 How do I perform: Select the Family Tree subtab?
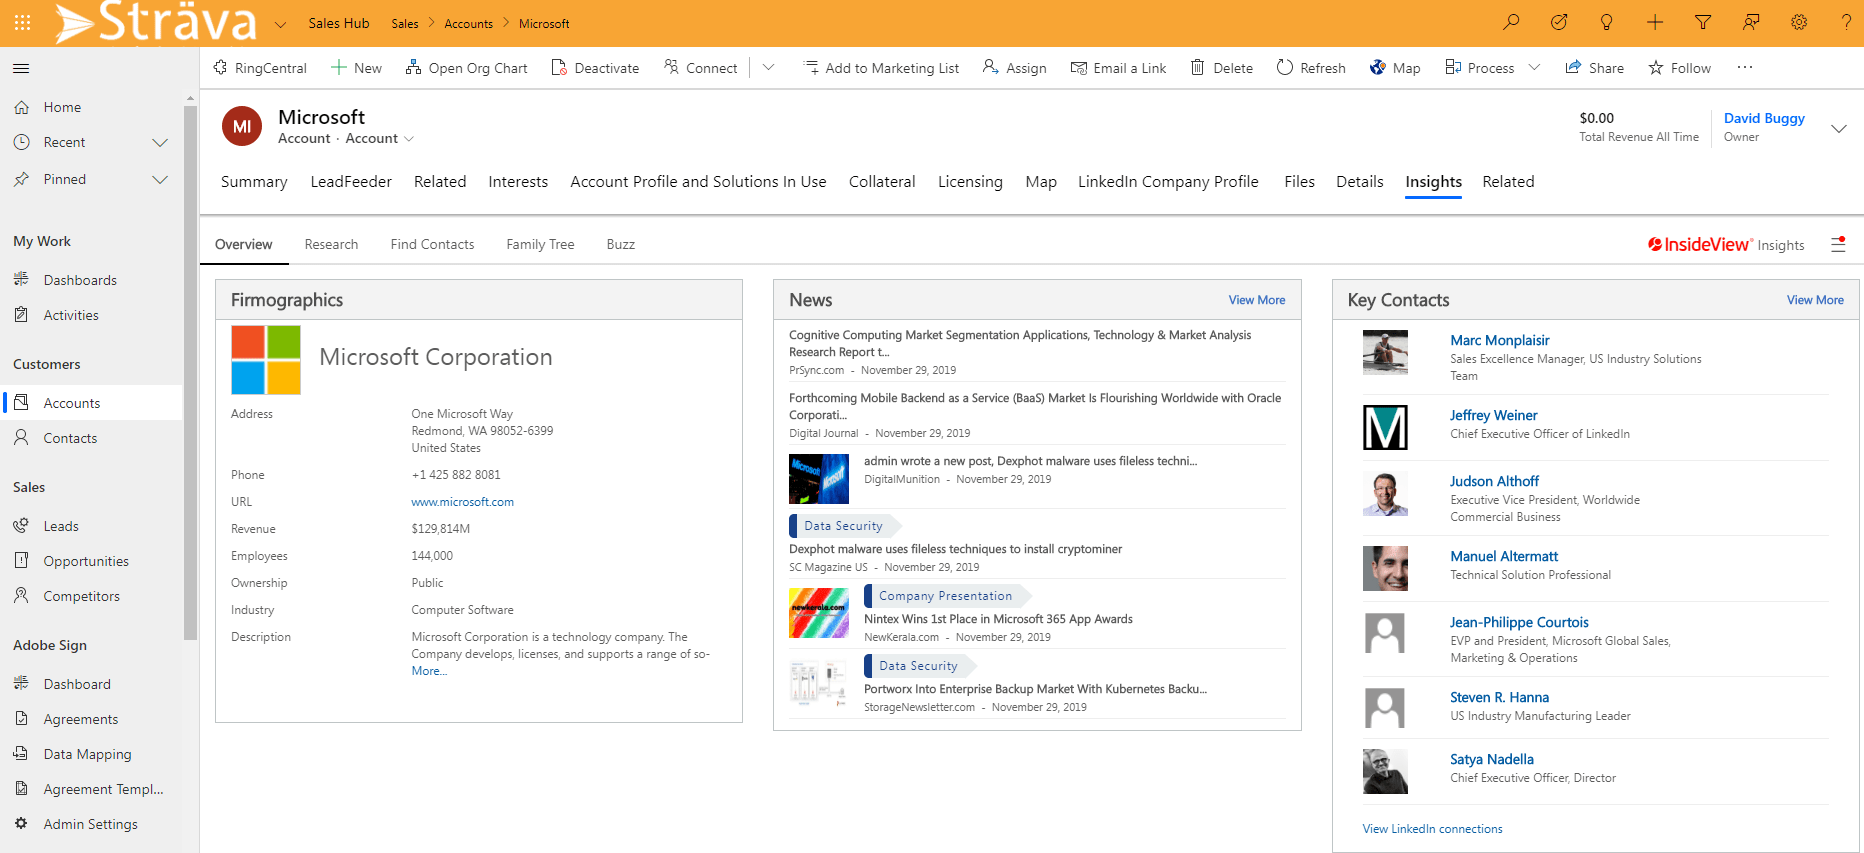540,245
